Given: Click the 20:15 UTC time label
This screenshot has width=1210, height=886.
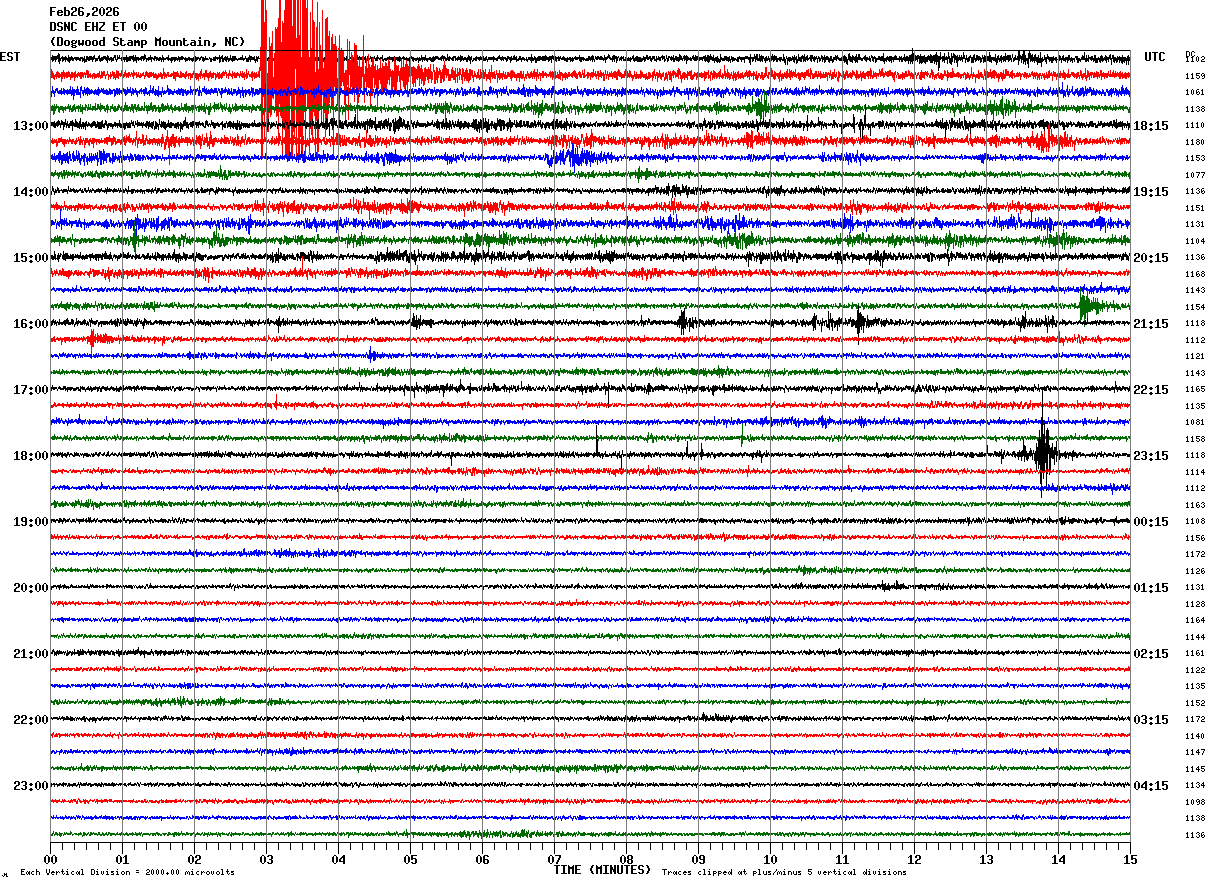Looking at the screenshot, I should 1151,257.
